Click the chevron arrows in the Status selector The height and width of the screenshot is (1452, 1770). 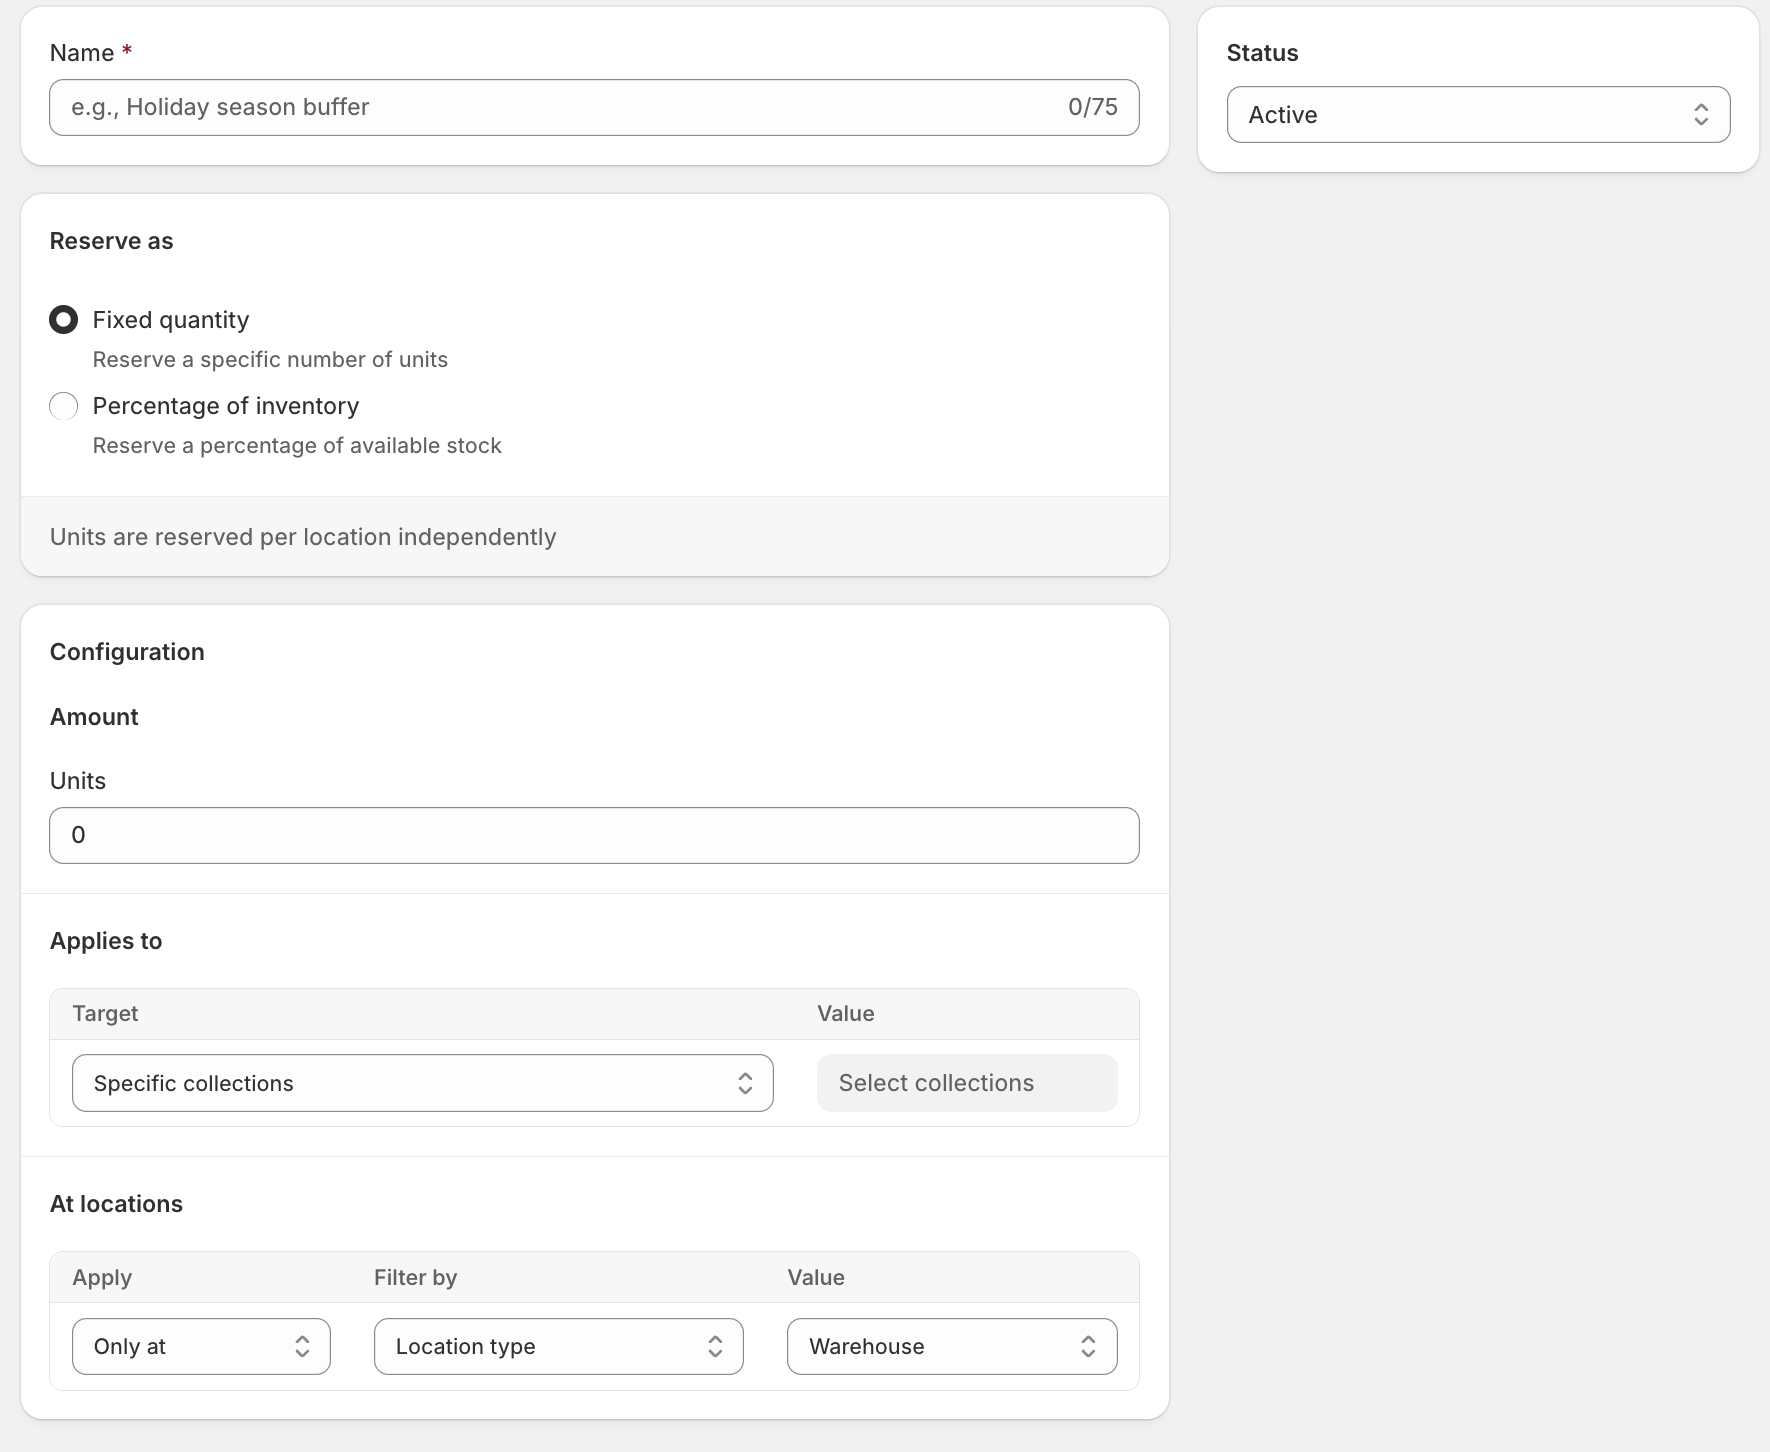(x=1700, y=115)
